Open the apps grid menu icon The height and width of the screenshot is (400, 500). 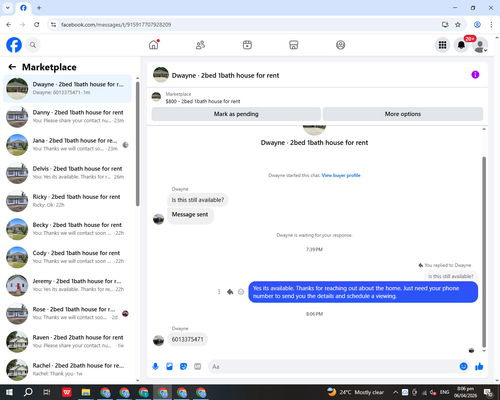click(x=442, y=45)
